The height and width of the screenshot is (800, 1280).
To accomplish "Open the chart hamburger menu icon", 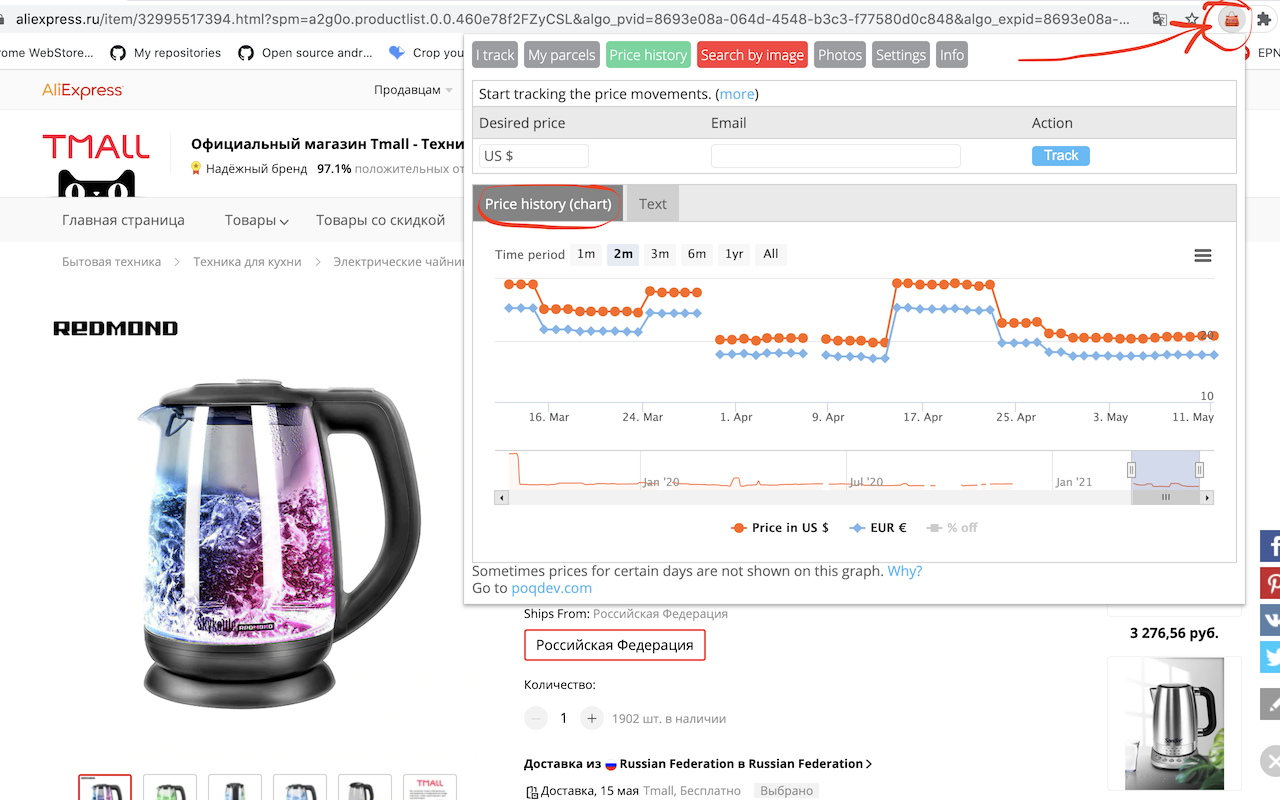I will 1203,256.
